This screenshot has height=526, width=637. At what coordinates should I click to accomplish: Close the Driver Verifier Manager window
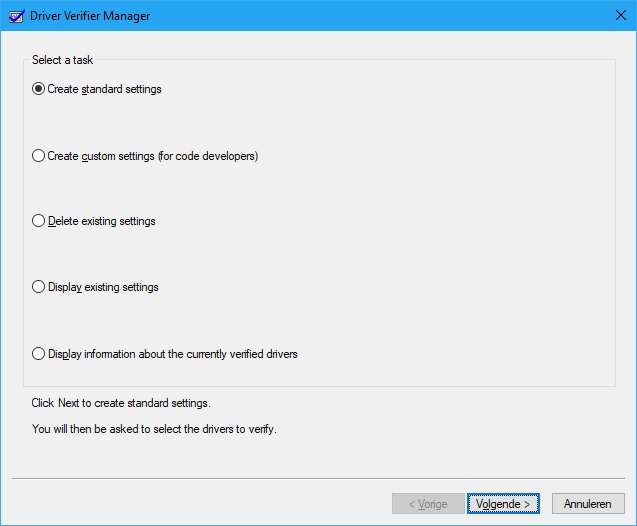point(621,15)
